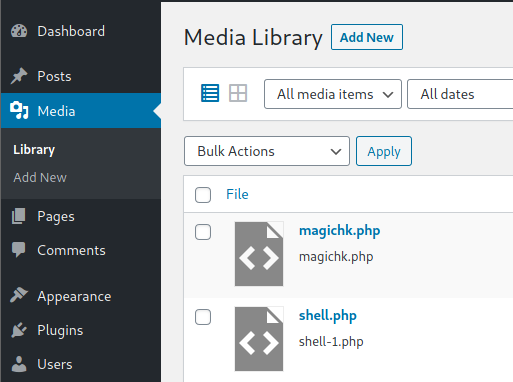Viewport: 513px width, 382px height.
Task: Click the Dashboard gauge icon
Action: coord(19,31)
